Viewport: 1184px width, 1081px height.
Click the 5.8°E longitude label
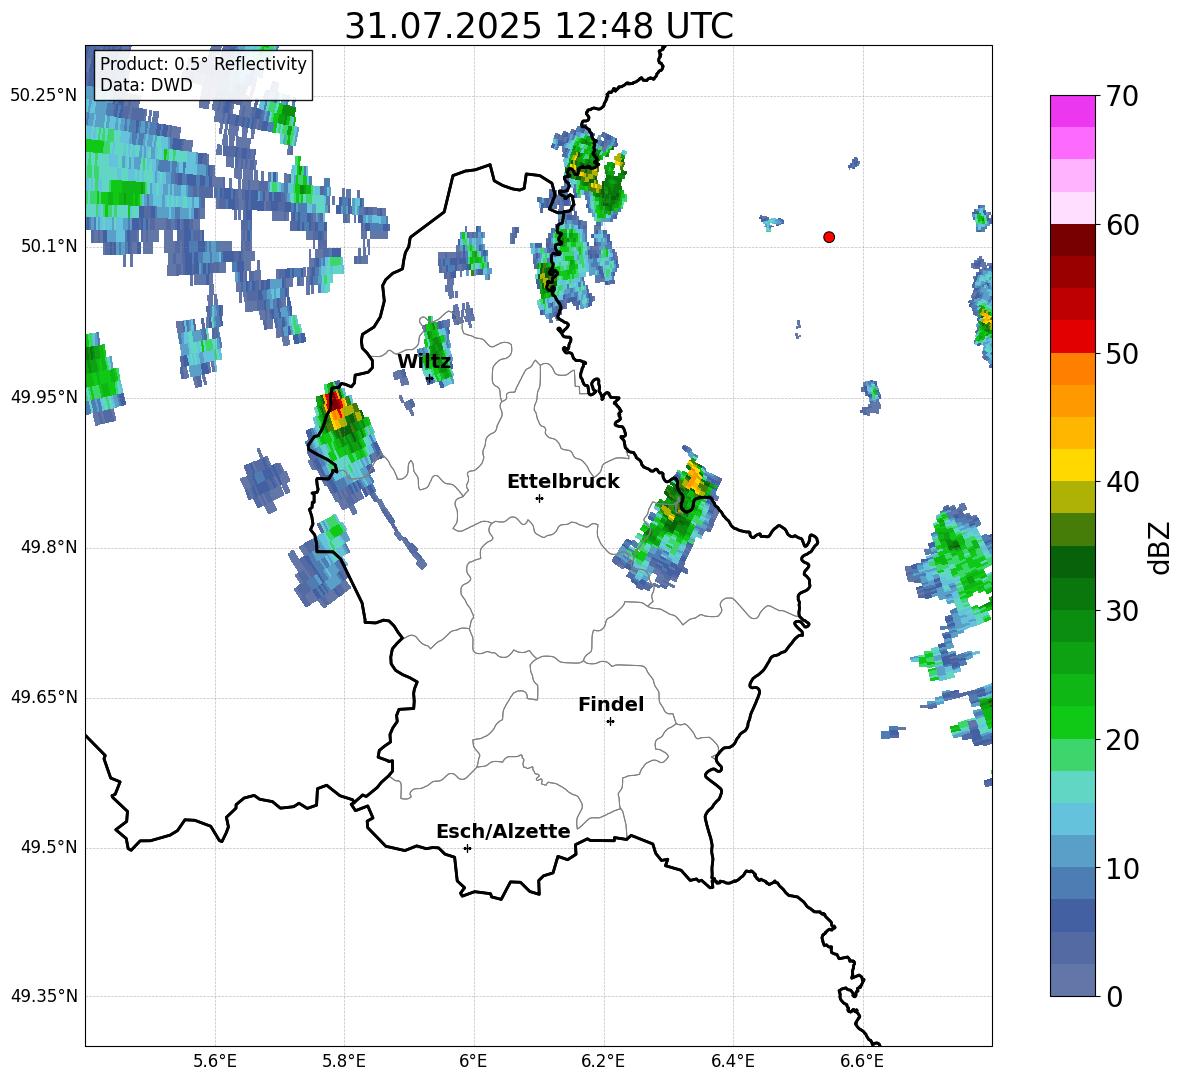pyautogui.click(x=344, y=1061)
